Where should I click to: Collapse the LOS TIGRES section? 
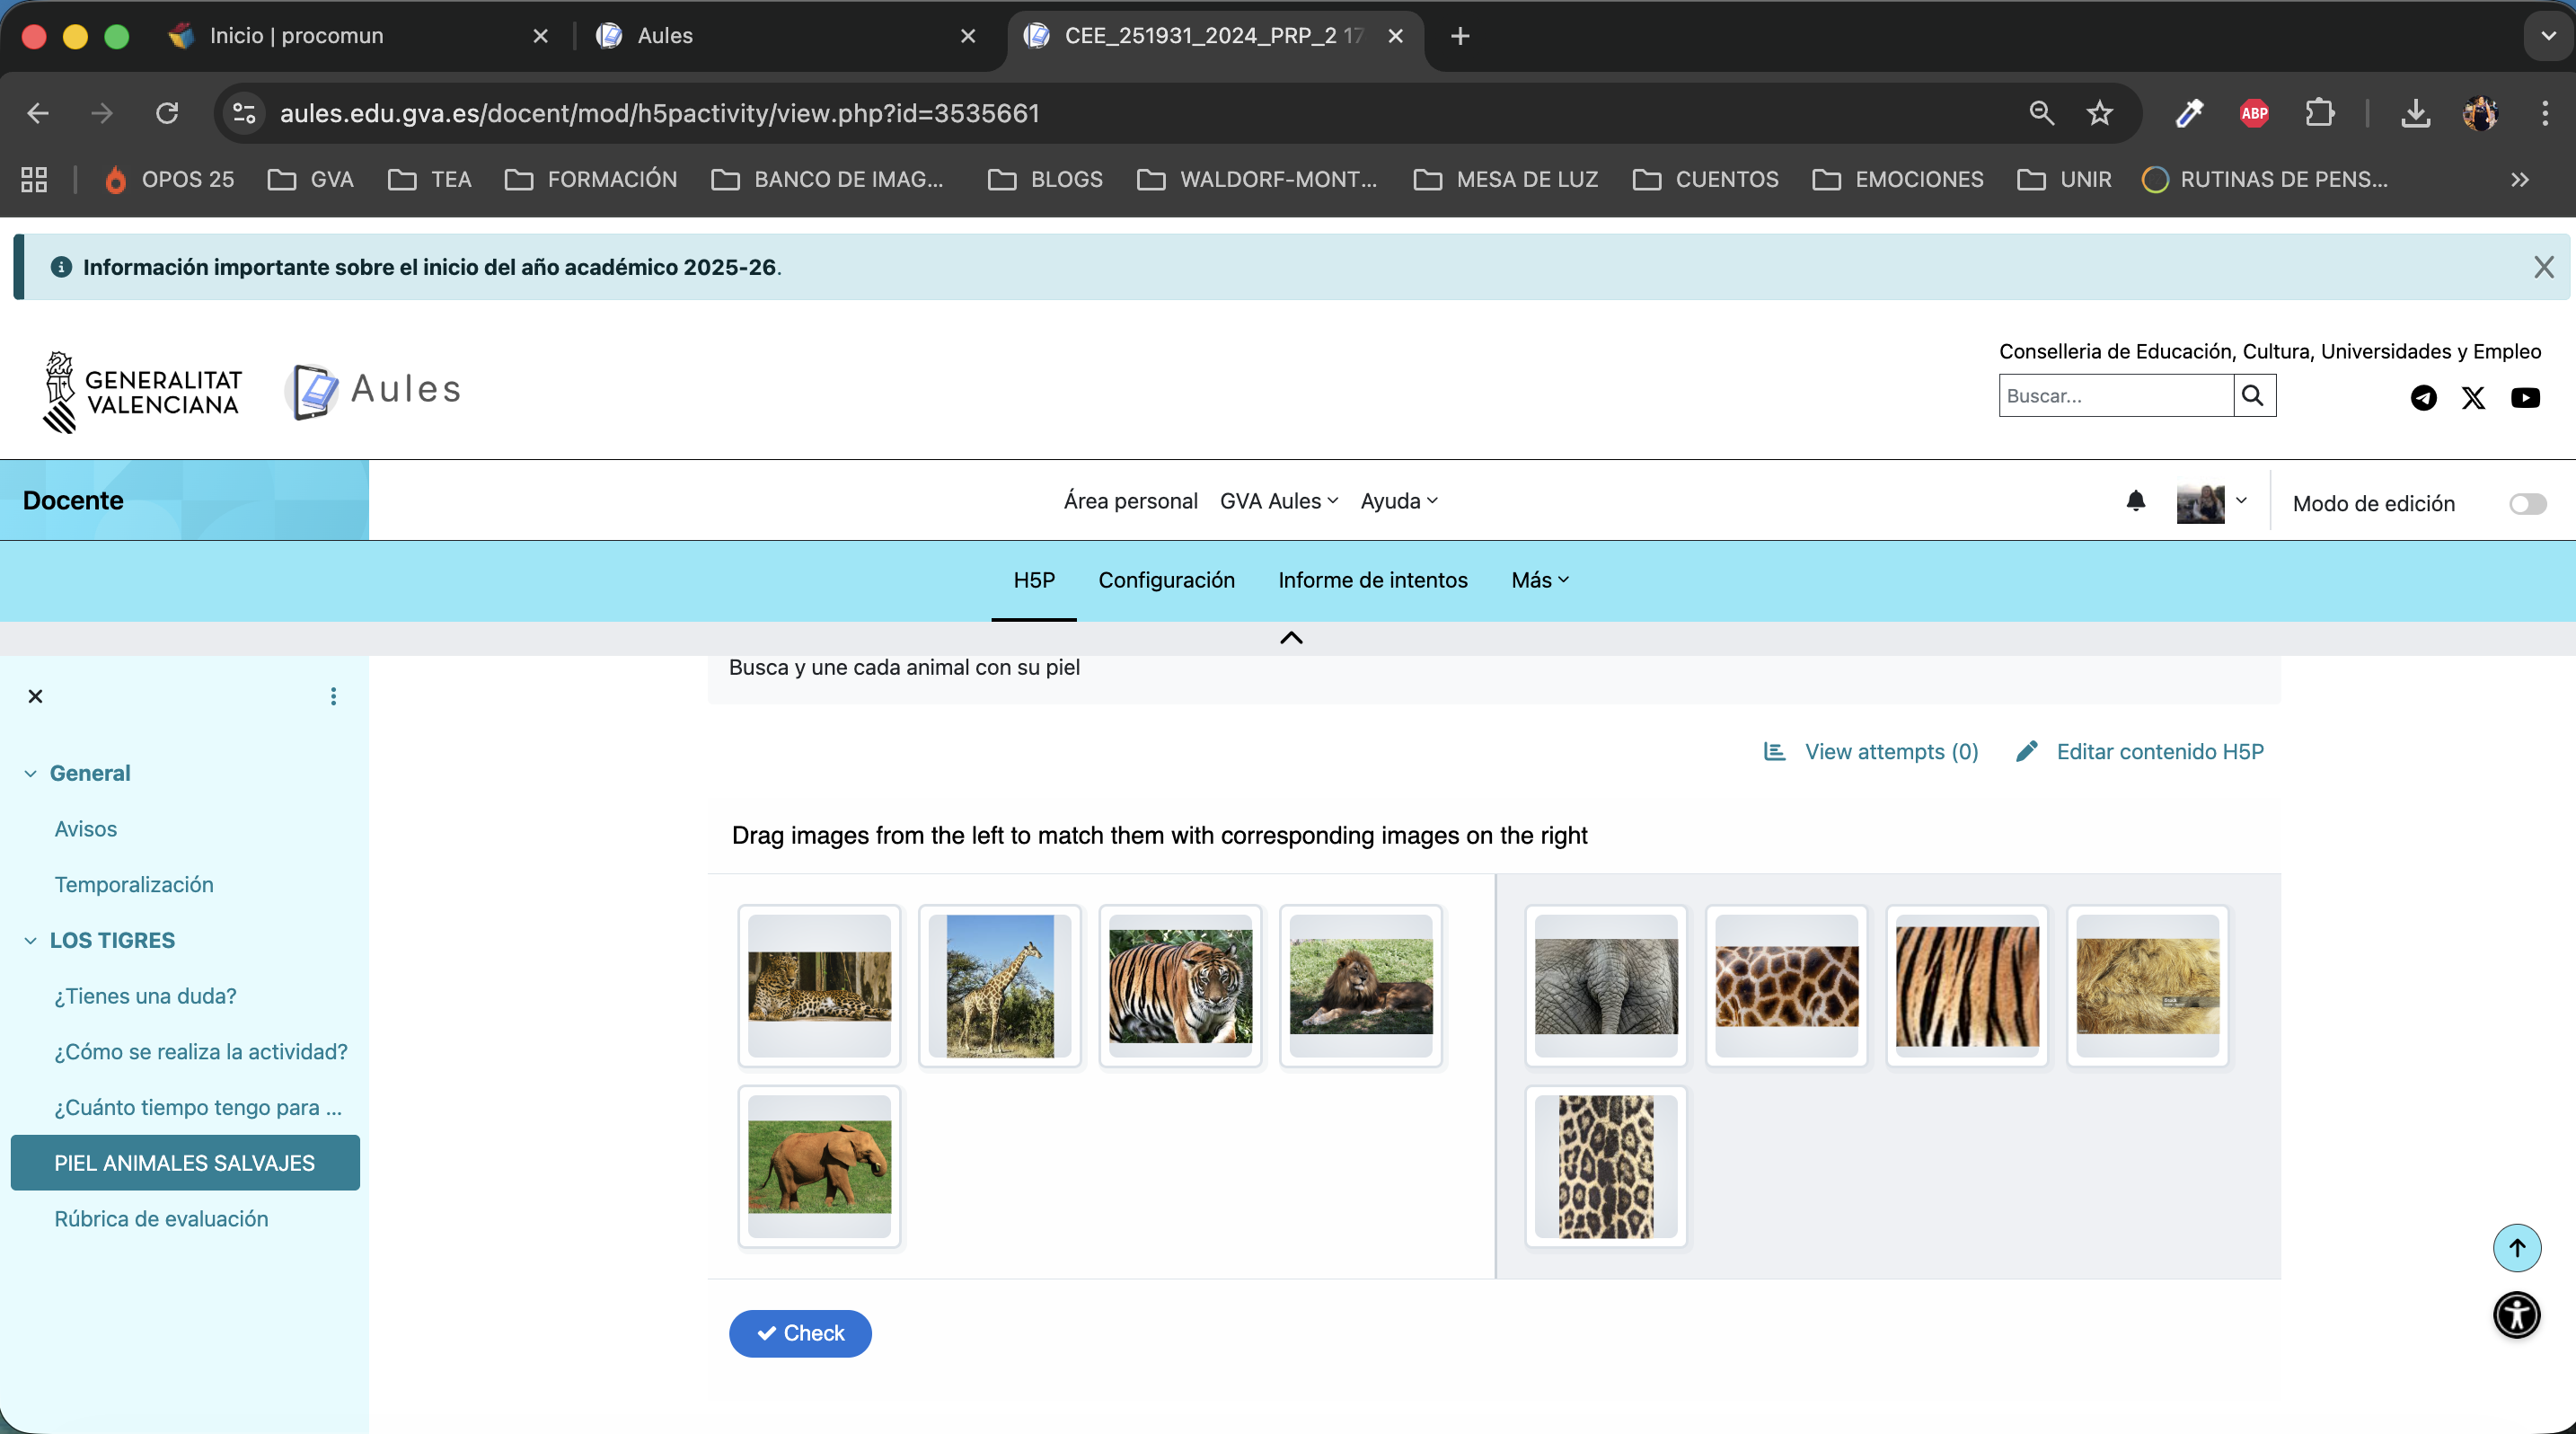30,940
